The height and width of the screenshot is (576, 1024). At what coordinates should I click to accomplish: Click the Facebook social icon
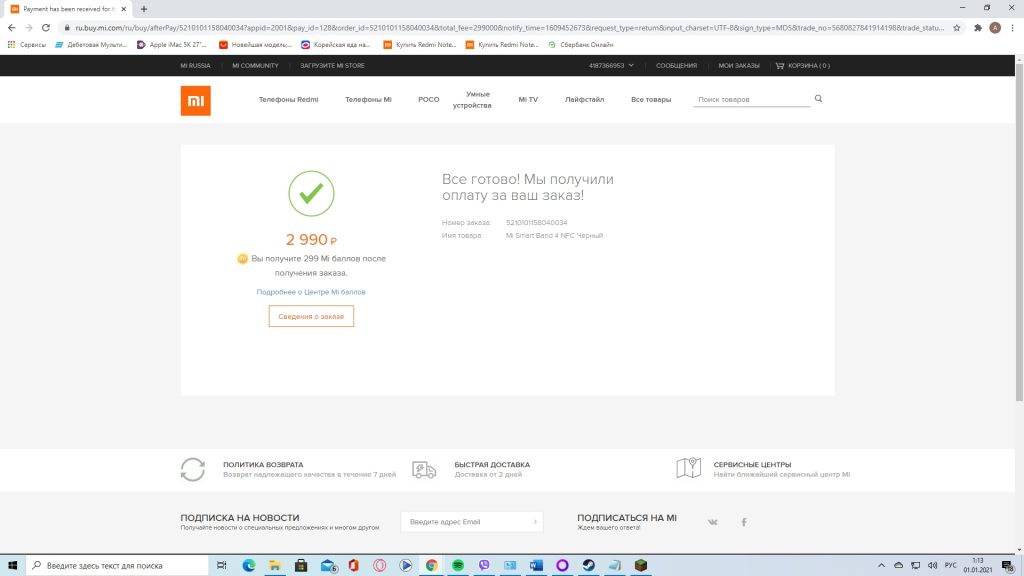[744, 522]
